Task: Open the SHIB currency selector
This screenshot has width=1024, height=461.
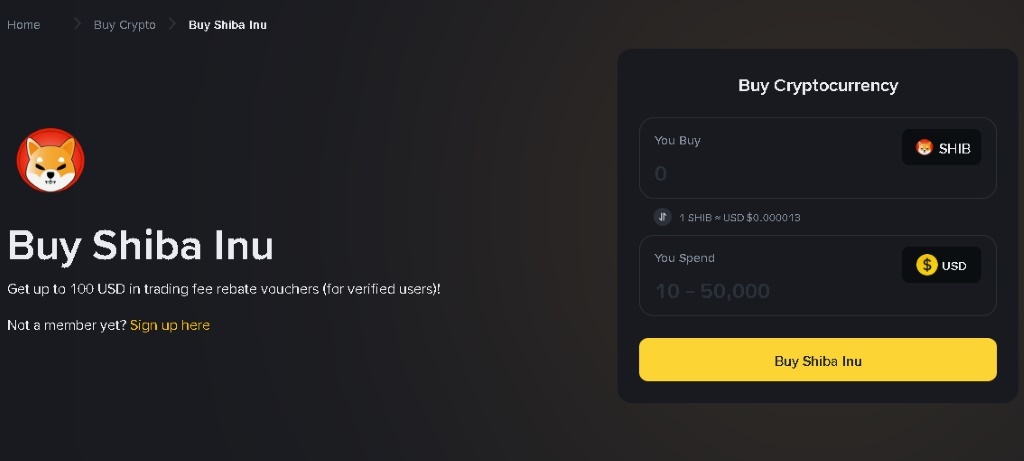Action: (941, 148)
